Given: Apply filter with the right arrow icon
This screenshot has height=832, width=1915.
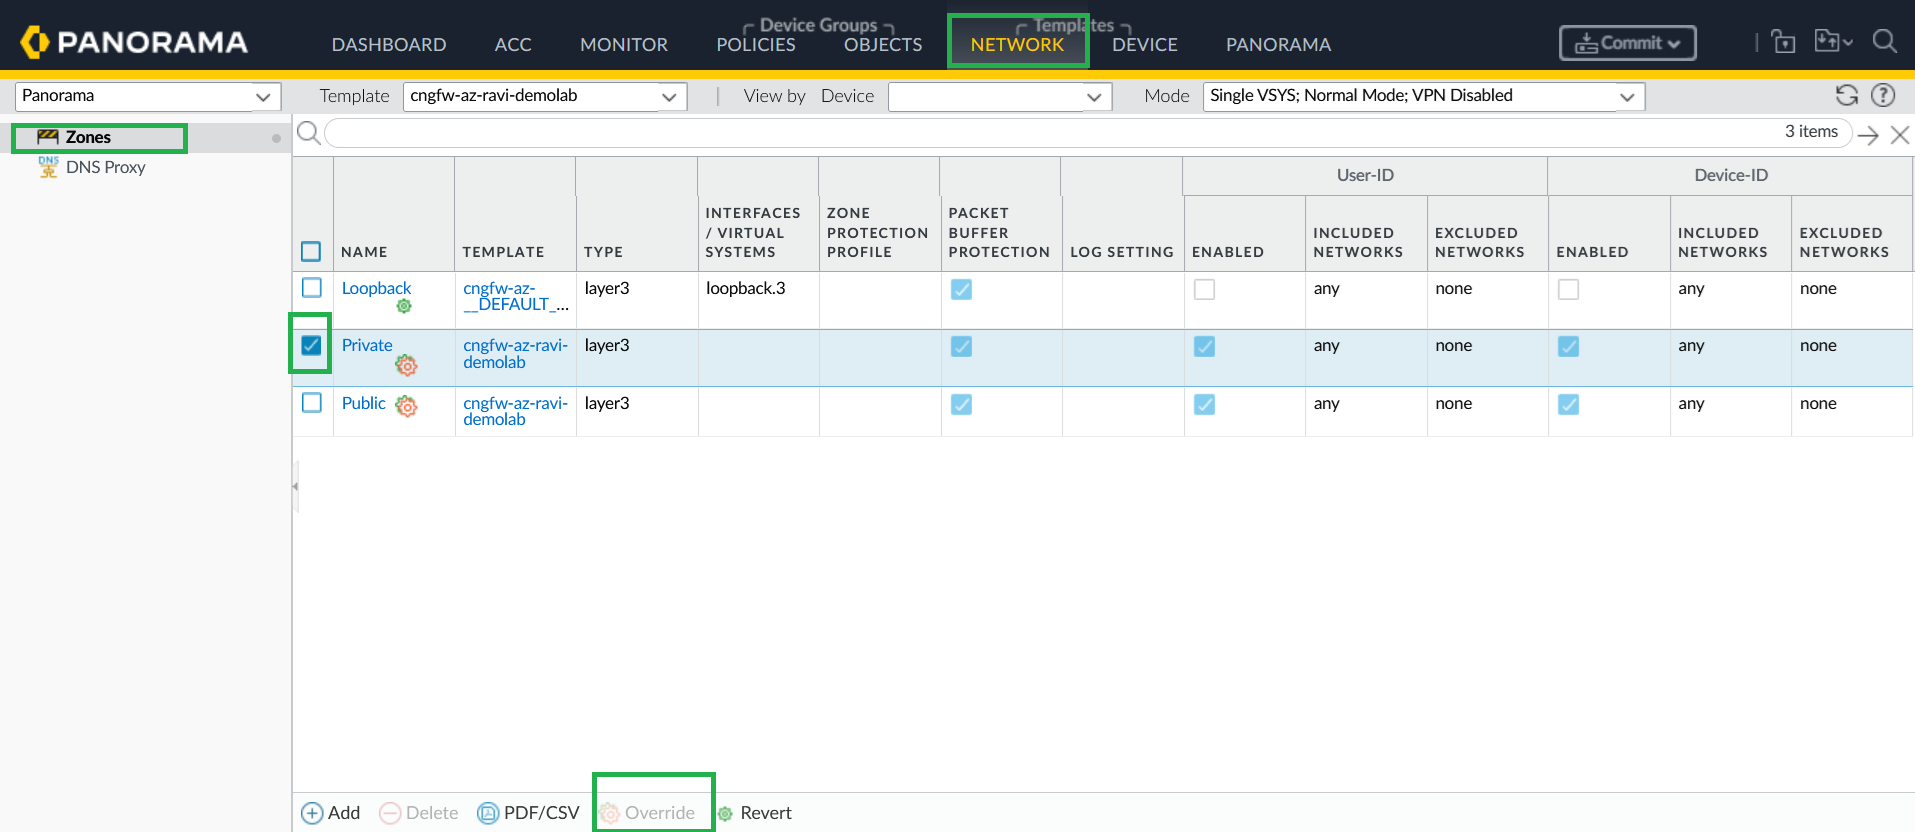Looking at the screenshot, I should click(x=1867, y=135).
